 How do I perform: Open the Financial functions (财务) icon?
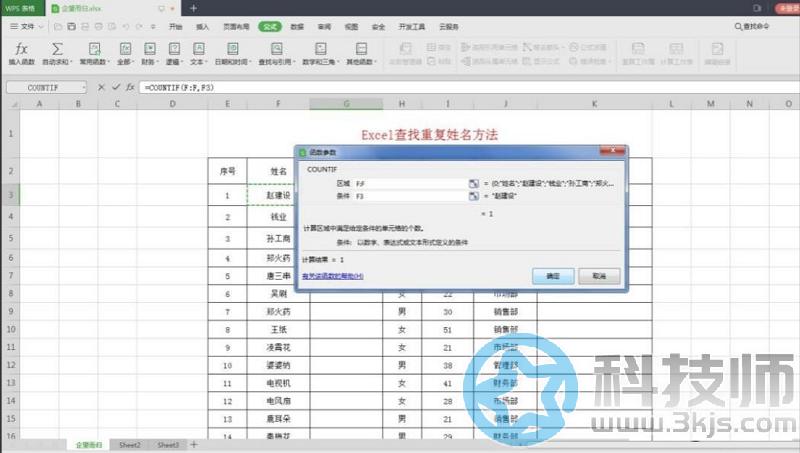(149, 49)
